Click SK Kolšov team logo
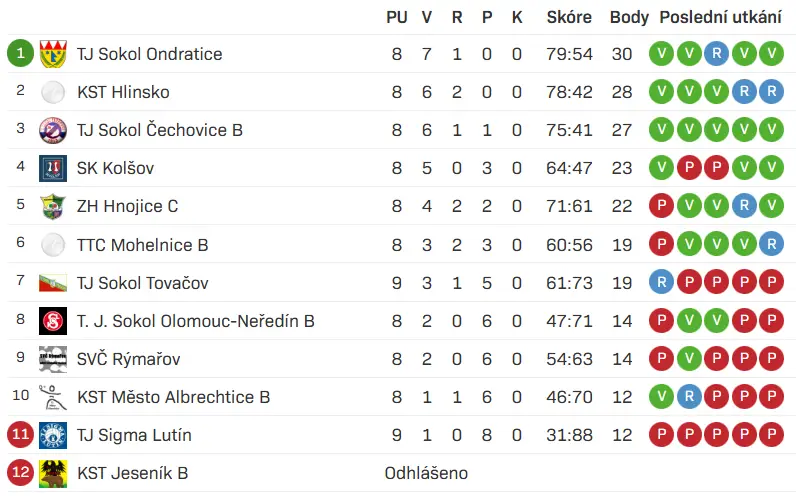796x496 pixels. point(53,168)
